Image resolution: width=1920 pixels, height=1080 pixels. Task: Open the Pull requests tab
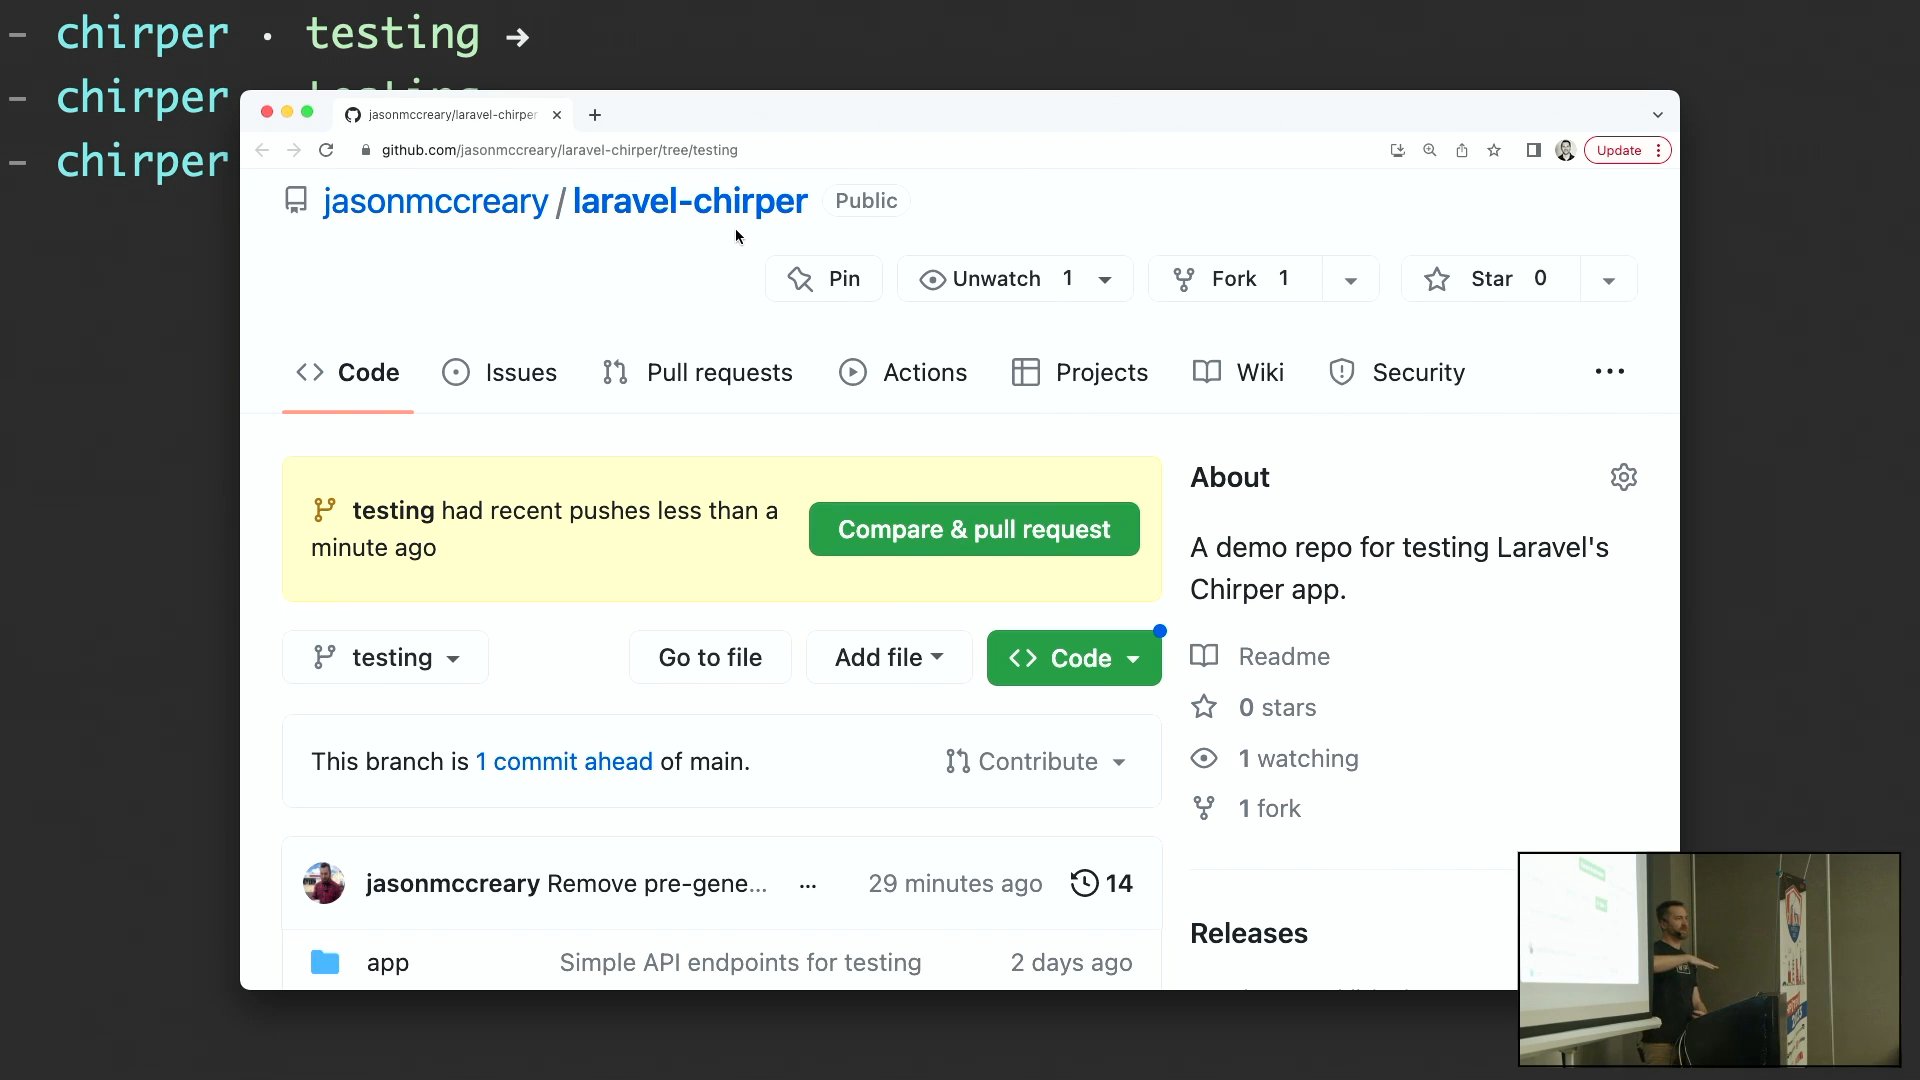pos(698,372)
